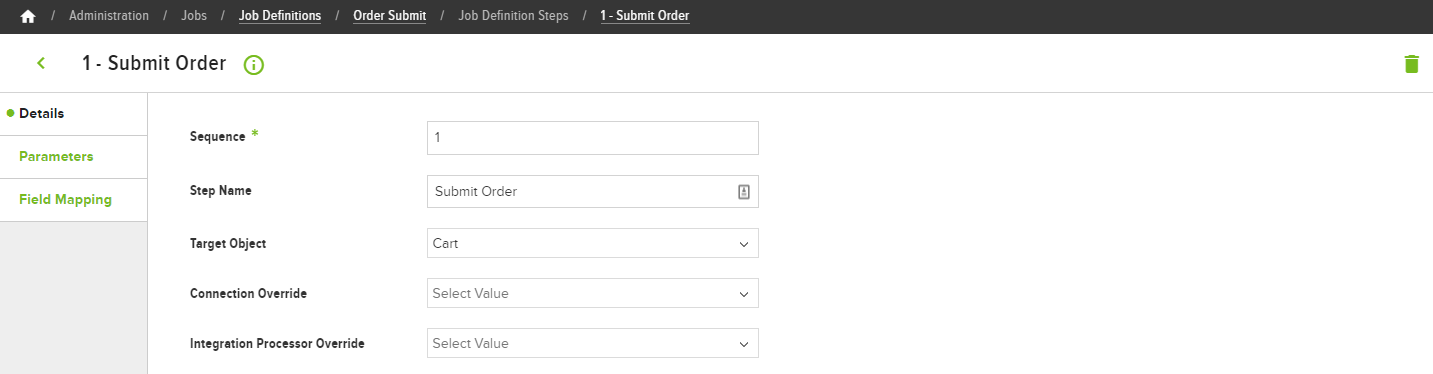Click Administration in the breadcrumb

tap(109, 16)
